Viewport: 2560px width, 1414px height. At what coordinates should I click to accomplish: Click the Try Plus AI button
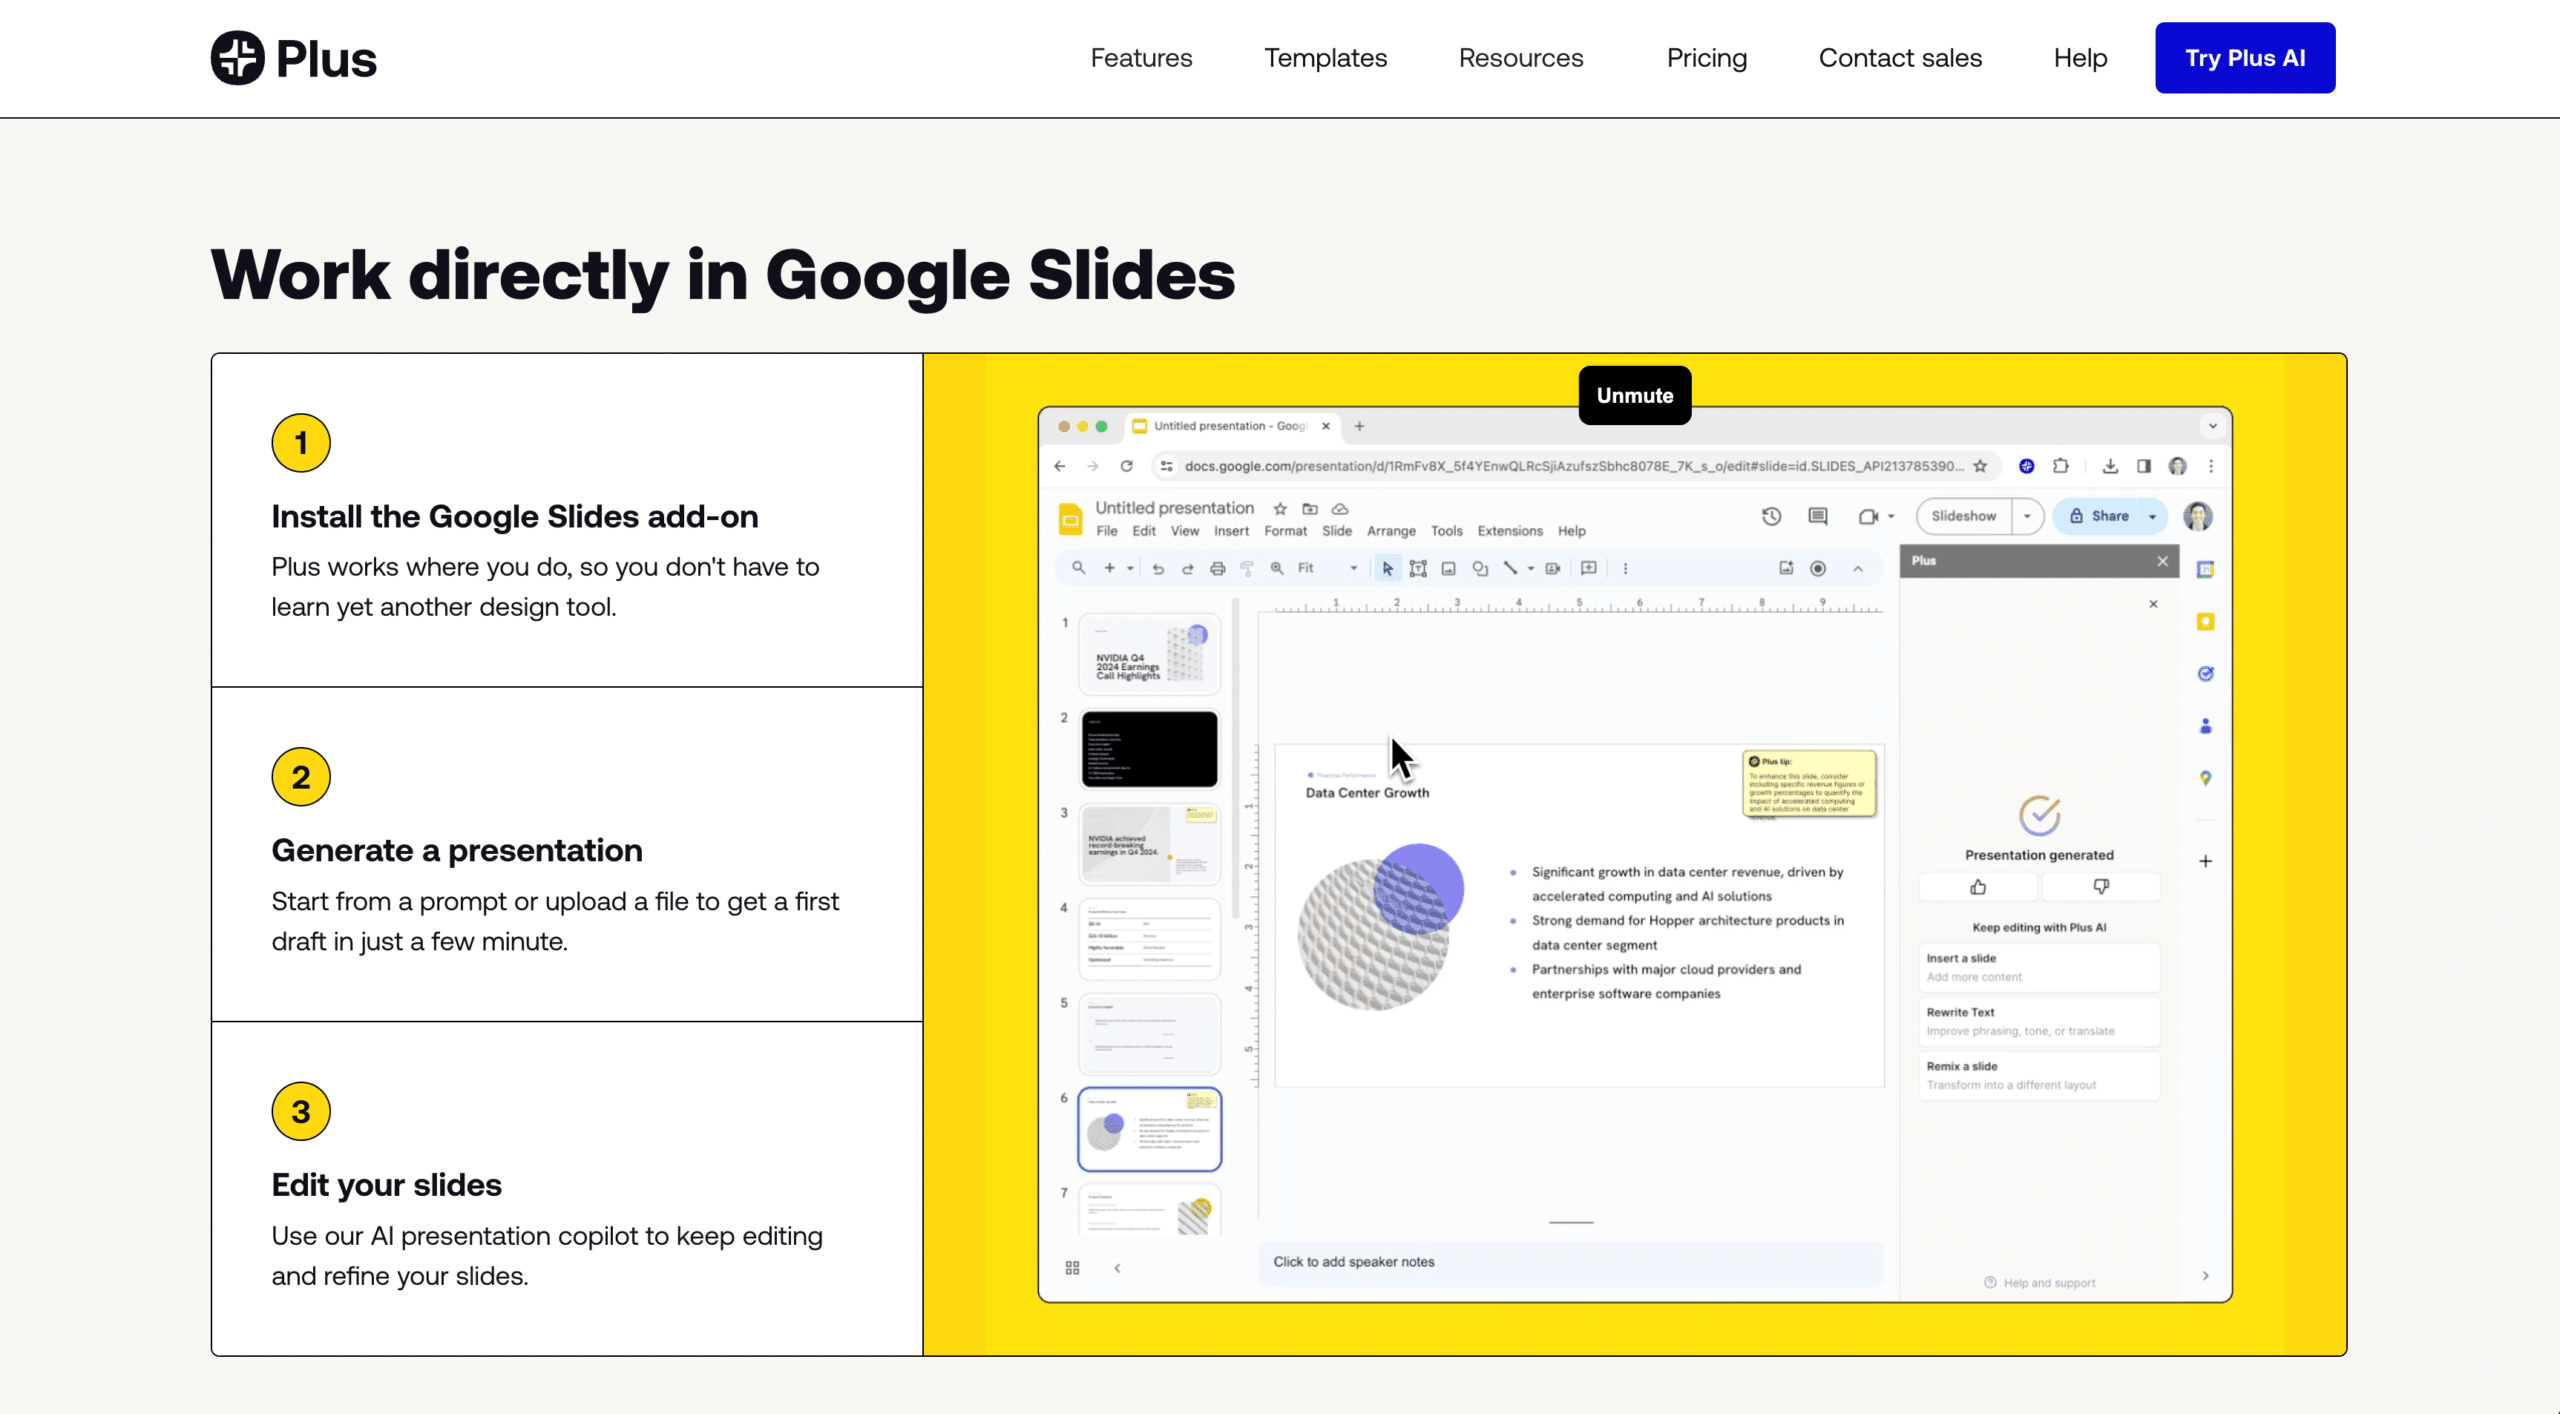(x=2244, y=58)
